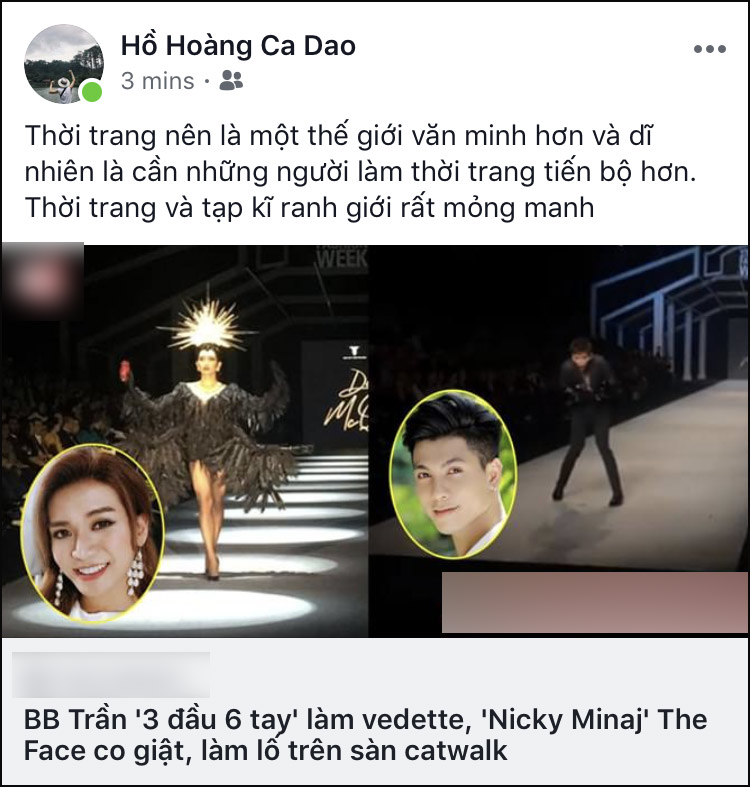Click the blurred pink rectangle under the right photo

tap(595, 602)
